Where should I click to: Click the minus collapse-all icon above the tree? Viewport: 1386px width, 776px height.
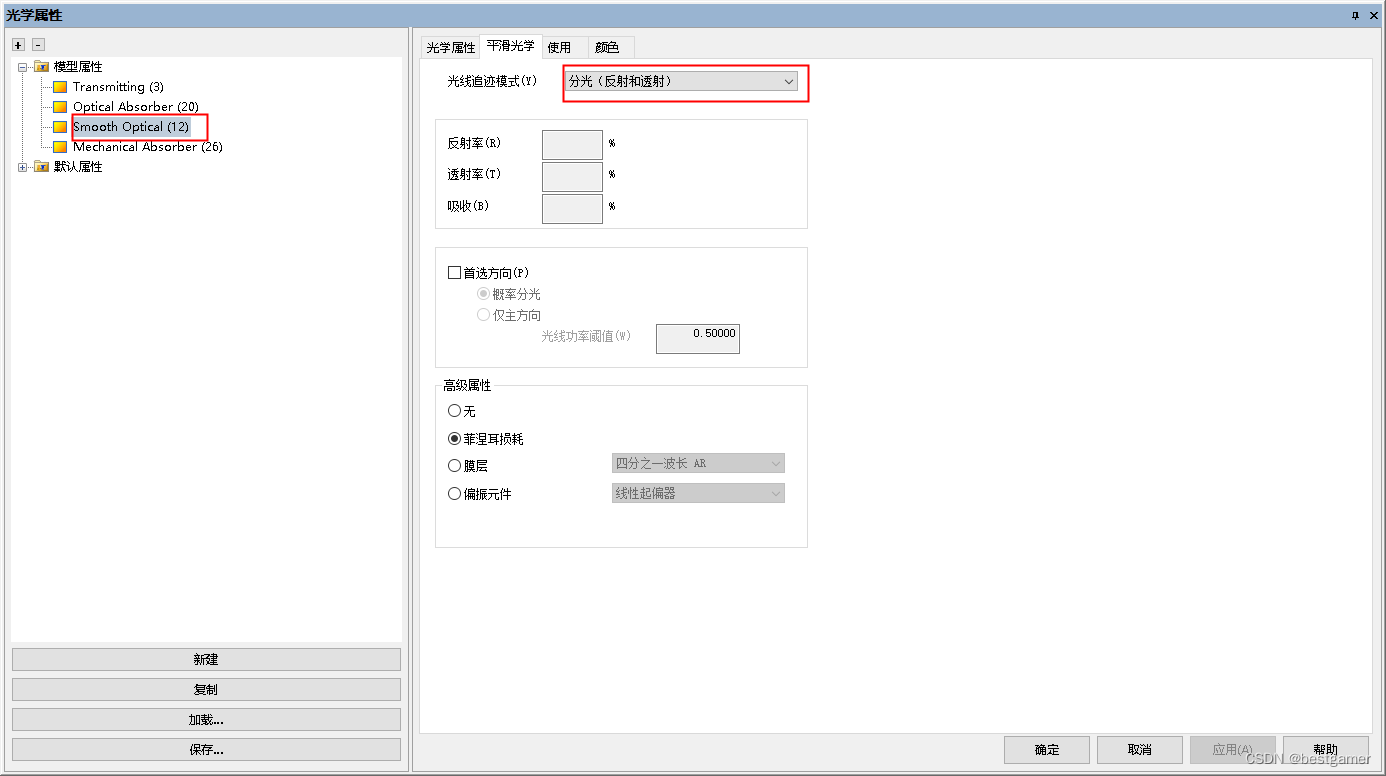[37, 44]
